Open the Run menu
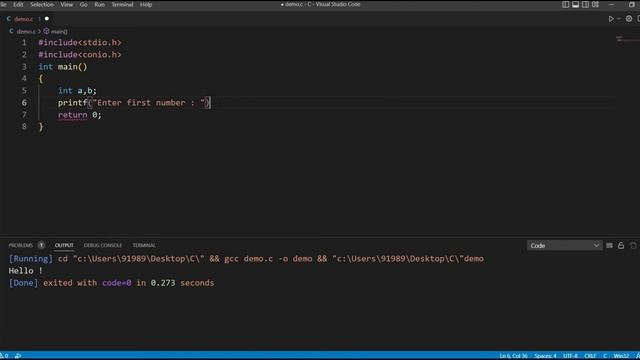This screenshot has width=640, height=360. 99,4
